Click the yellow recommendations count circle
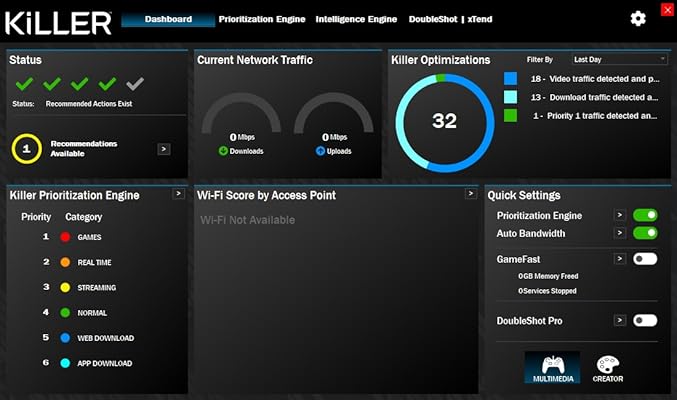 26,149
